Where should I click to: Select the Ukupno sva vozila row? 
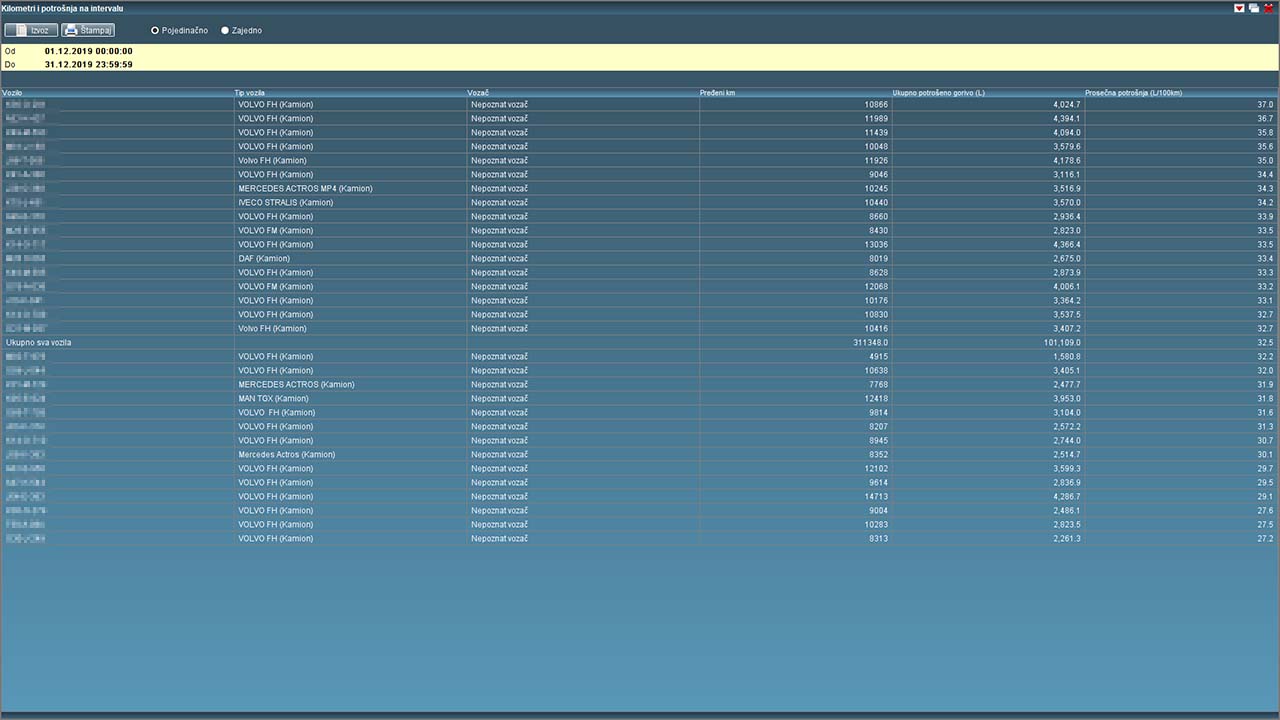coord(39,343)
